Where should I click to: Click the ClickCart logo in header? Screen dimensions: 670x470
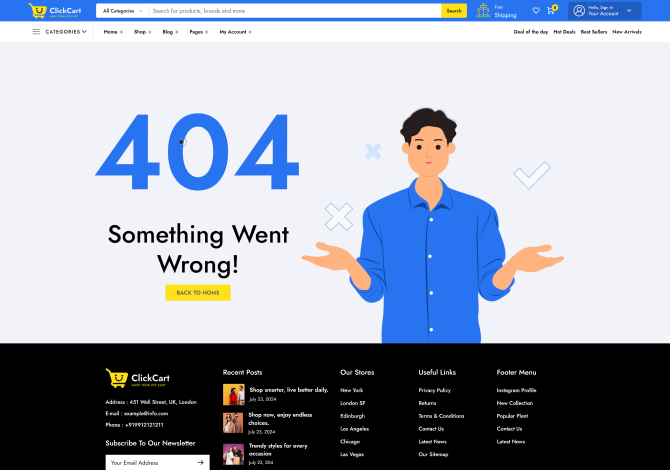pos(55,11)
